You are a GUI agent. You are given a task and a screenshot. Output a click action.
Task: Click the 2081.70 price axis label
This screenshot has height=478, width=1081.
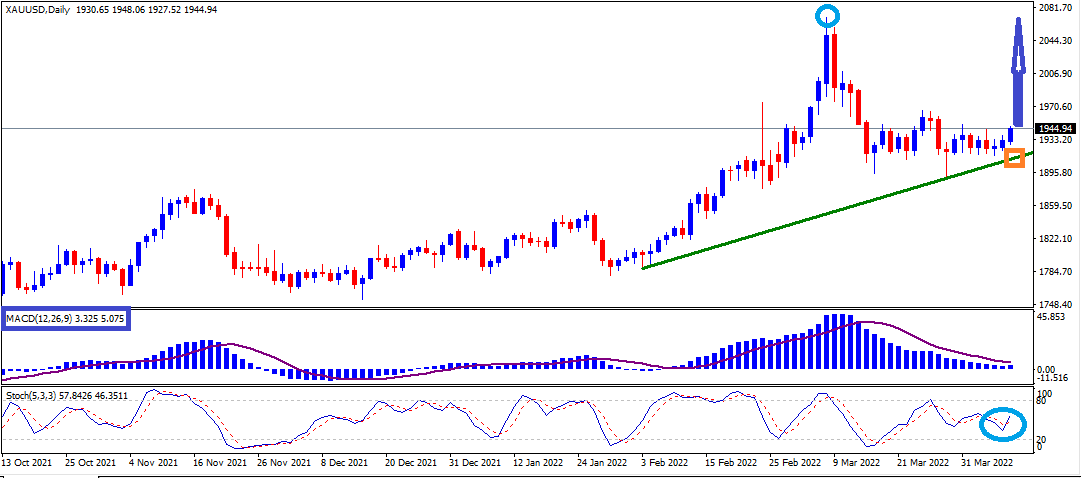click(1056, 8)
